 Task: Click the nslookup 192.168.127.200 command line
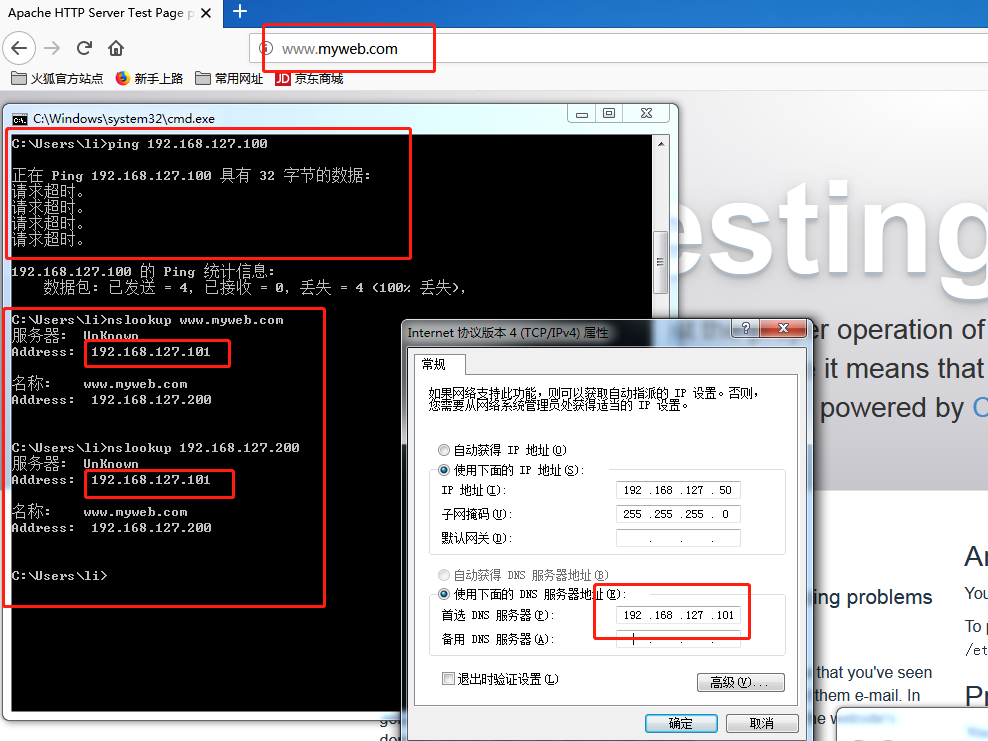point(156,448)
